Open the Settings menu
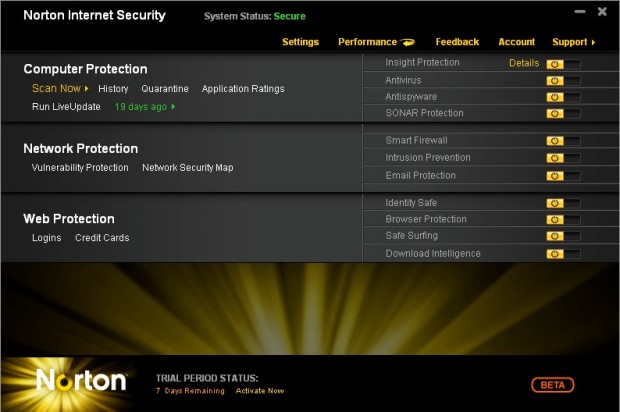Screen dimensions: 620x412 coord(301,42)
